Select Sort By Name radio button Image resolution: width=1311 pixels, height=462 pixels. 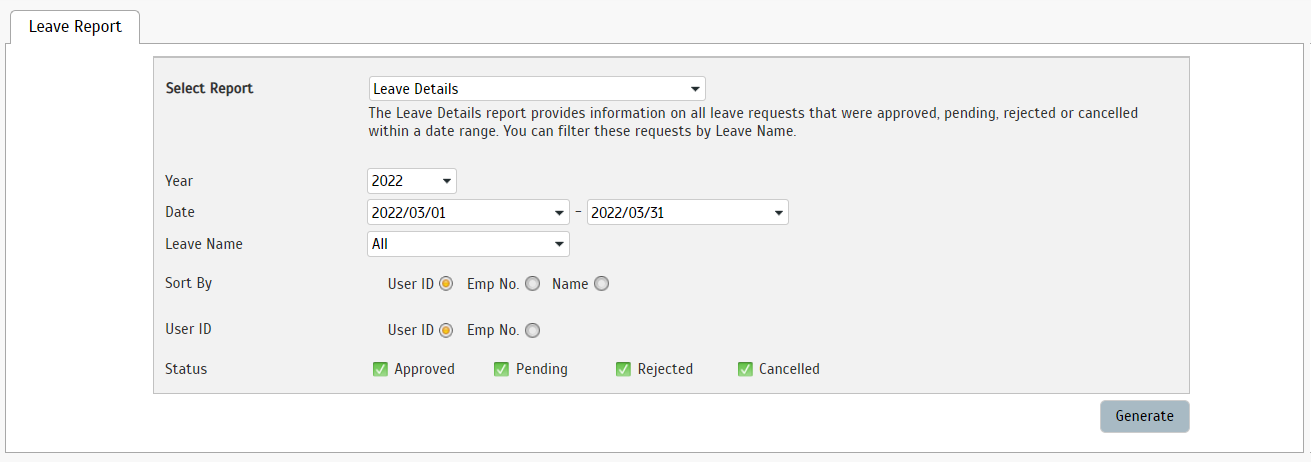click(x=601, y=283)
